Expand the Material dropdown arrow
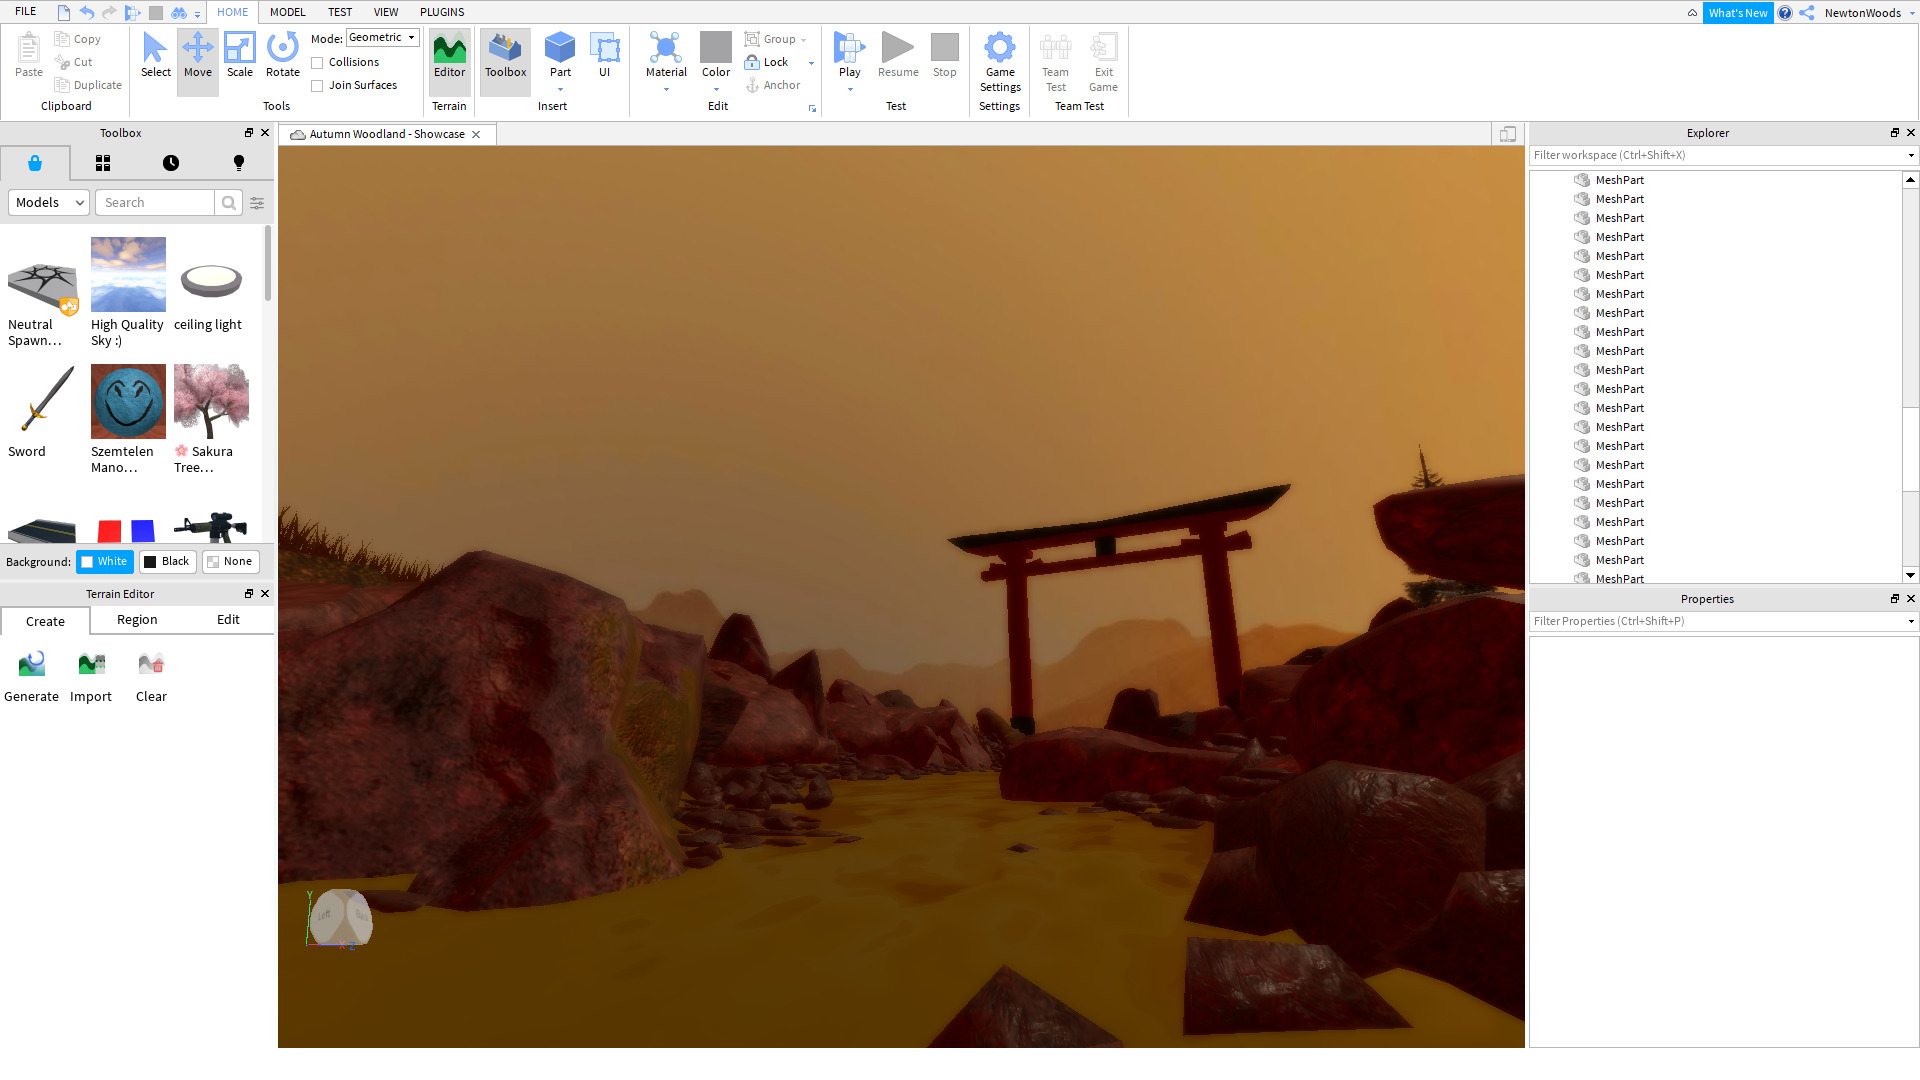Screen dimensions: 1920x1080 pos(666,90)
